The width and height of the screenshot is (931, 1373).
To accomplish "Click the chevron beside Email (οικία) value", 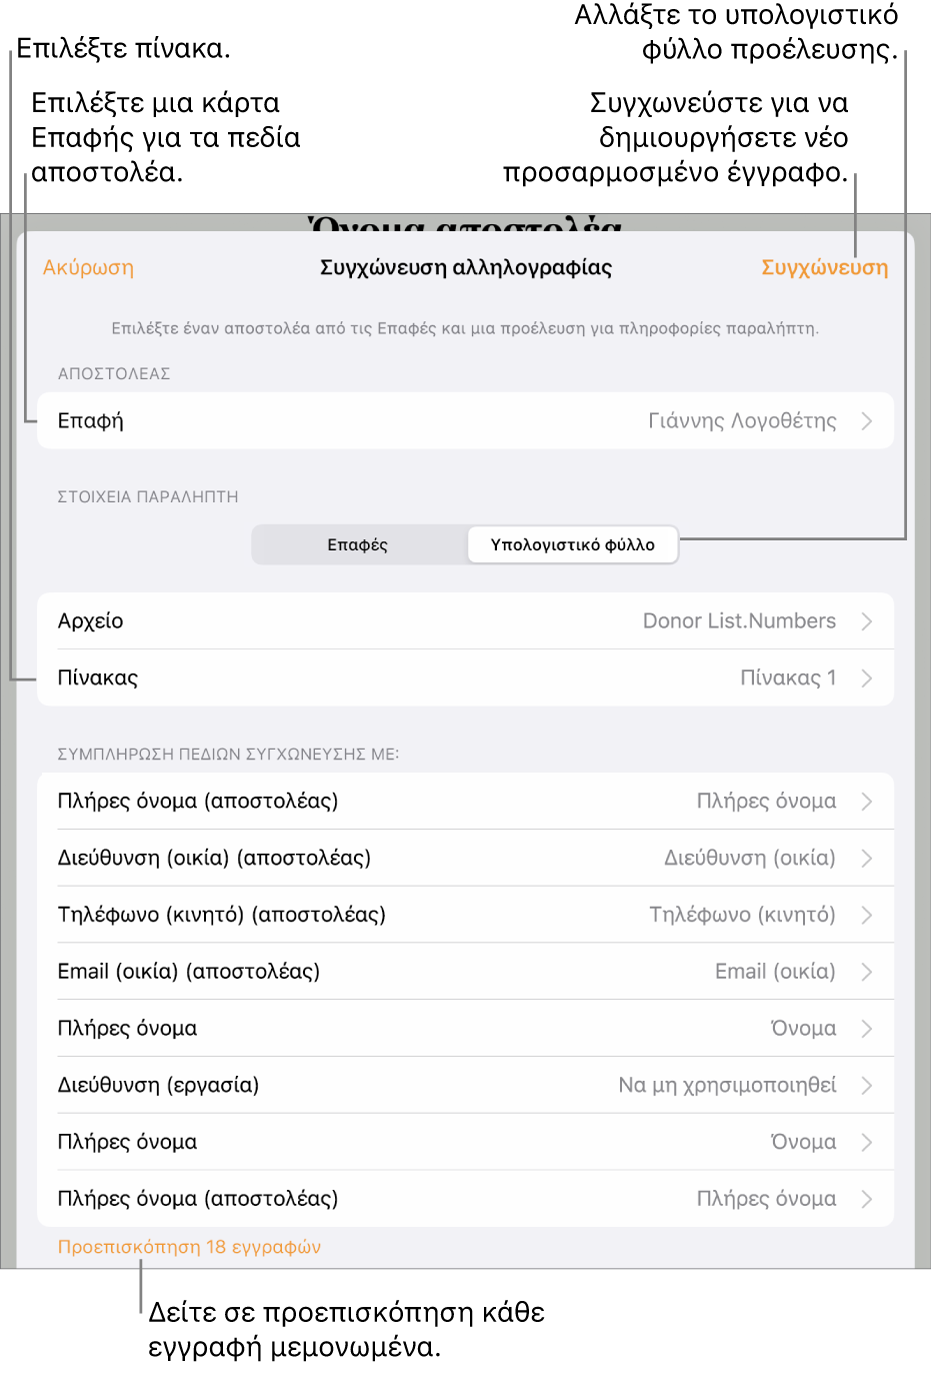I will coord(866,972).
